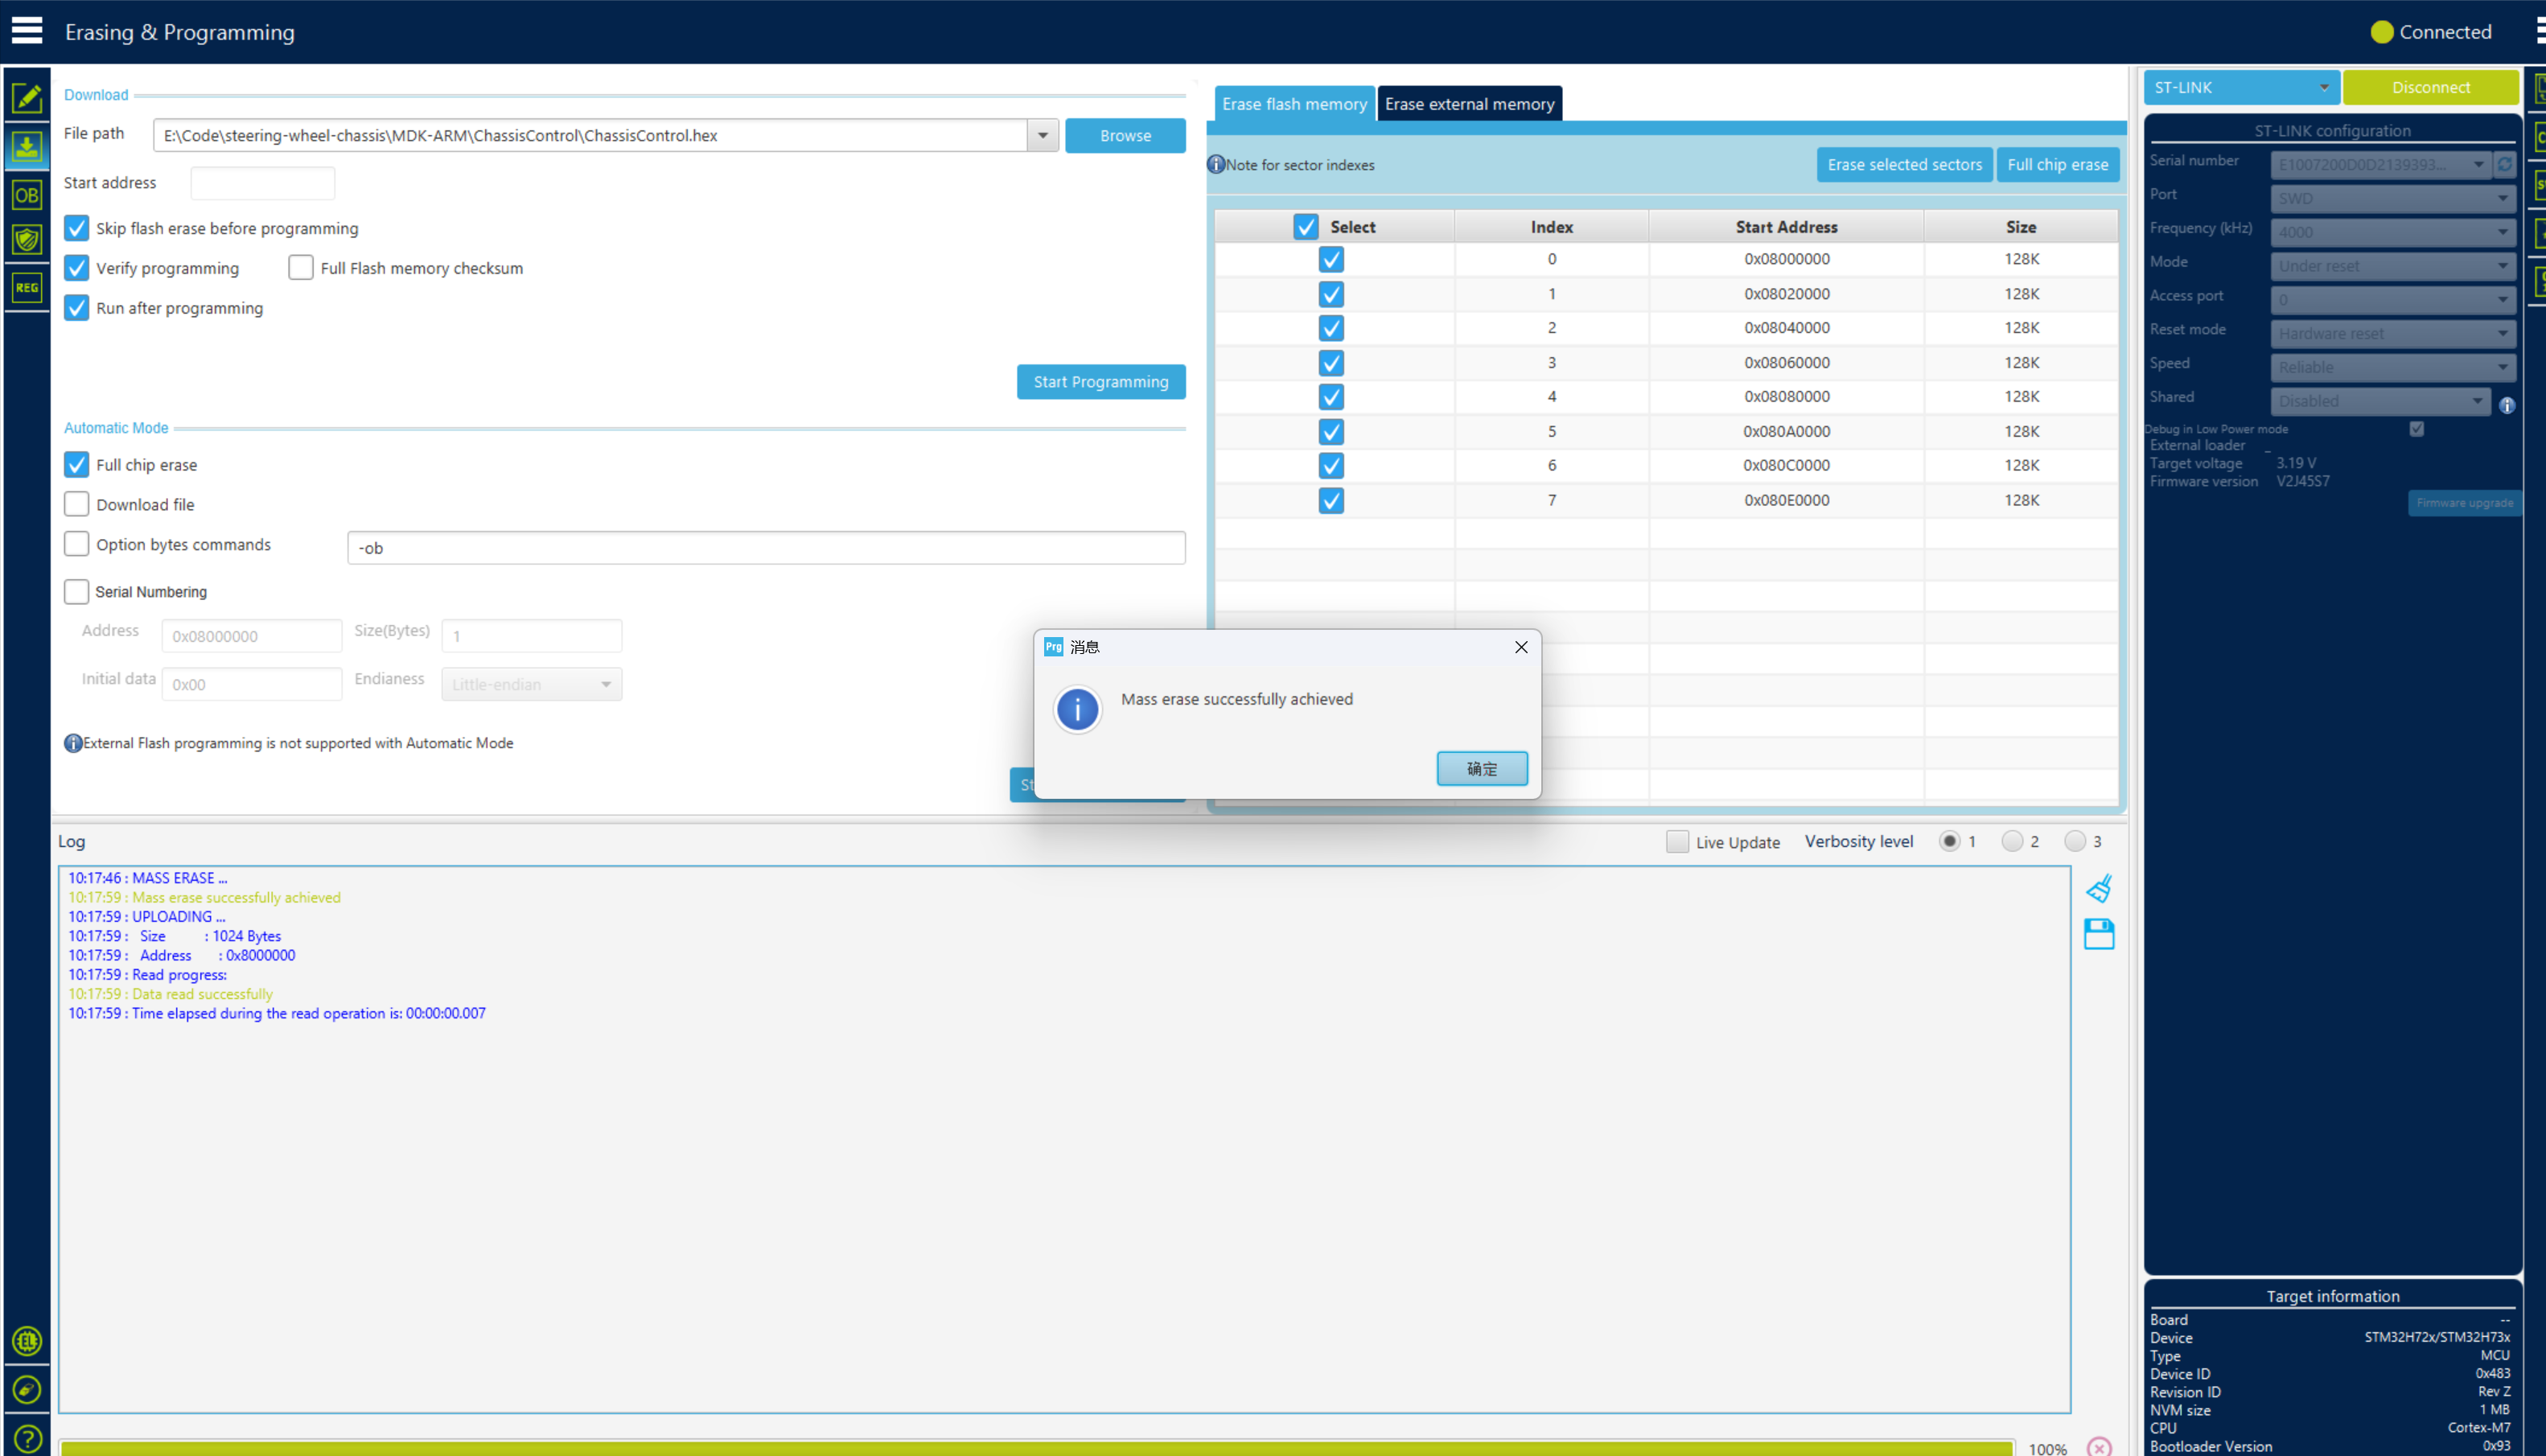Image resolution: width=2546 pixels, height=1456 pixels.
Task: Toggle Run after programming checkbox
Action: [76, 308]
